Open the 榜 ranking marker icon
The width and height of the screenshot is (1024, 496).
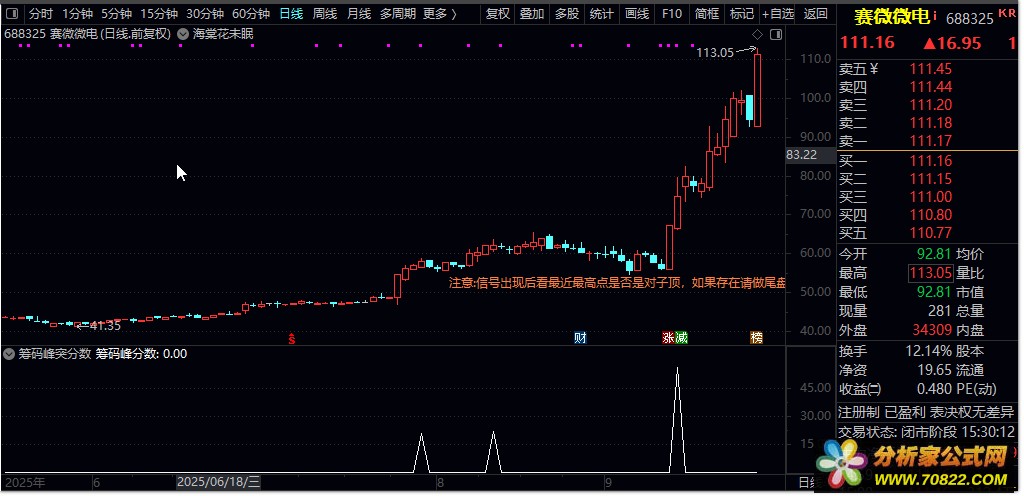tap(756, 337)
